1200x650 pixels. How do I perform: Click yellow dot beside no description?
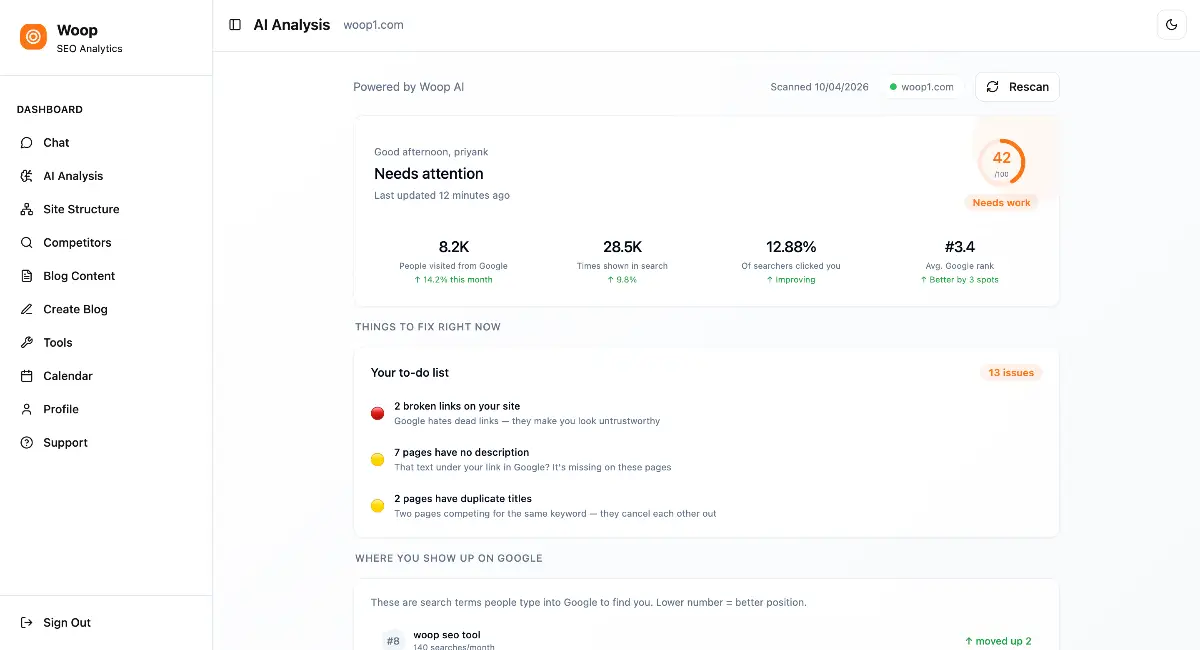pos(377,459)
